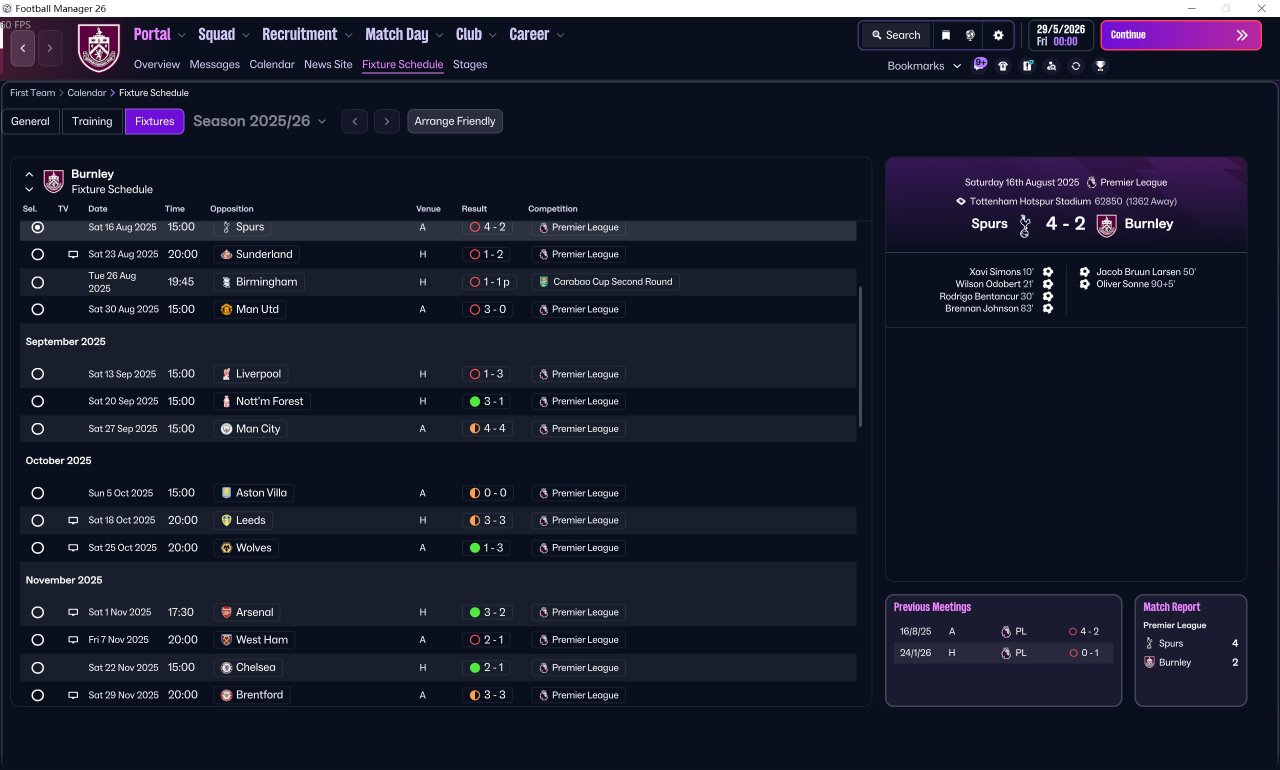Screen dimensions: 1280x770
Task: Open the settings gear icon in top bar
Action: (998, 35)
